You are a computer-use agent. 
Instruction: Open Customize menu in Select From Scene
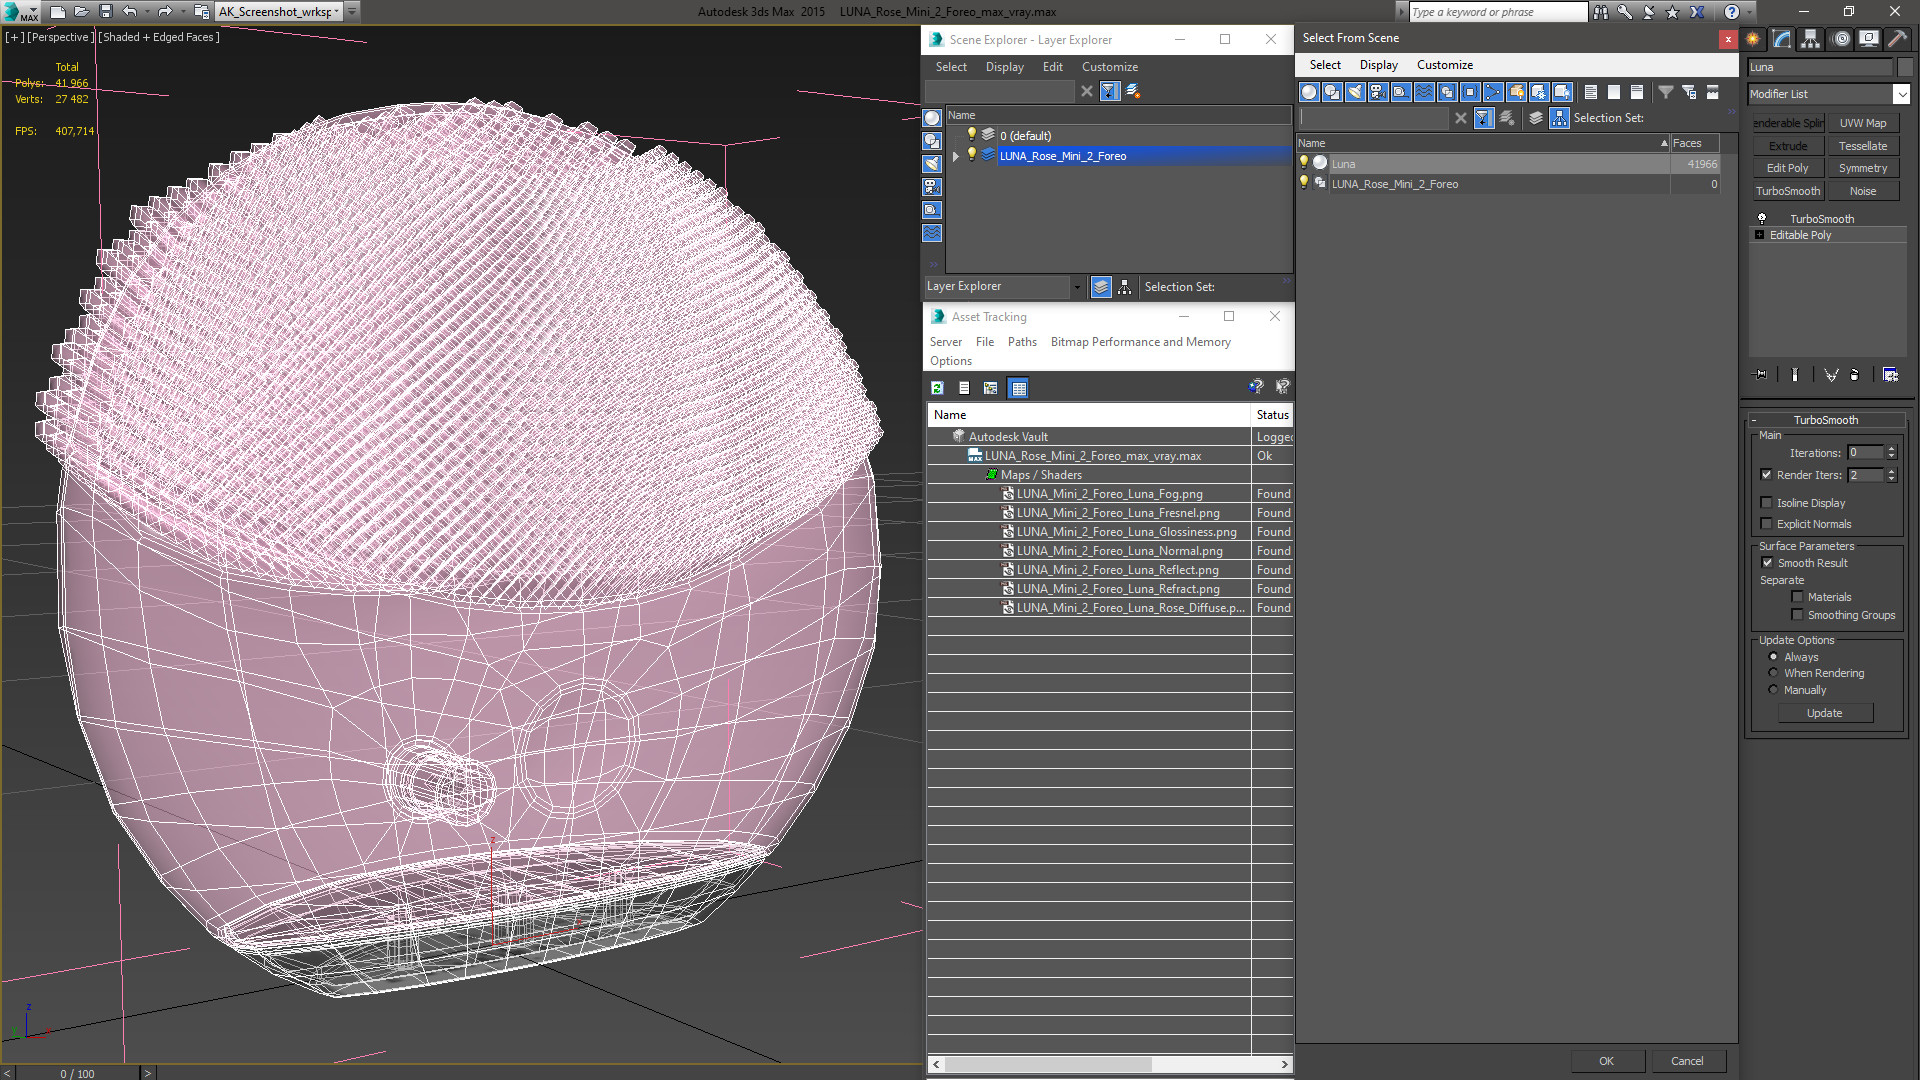click(x=1444, y=65)
